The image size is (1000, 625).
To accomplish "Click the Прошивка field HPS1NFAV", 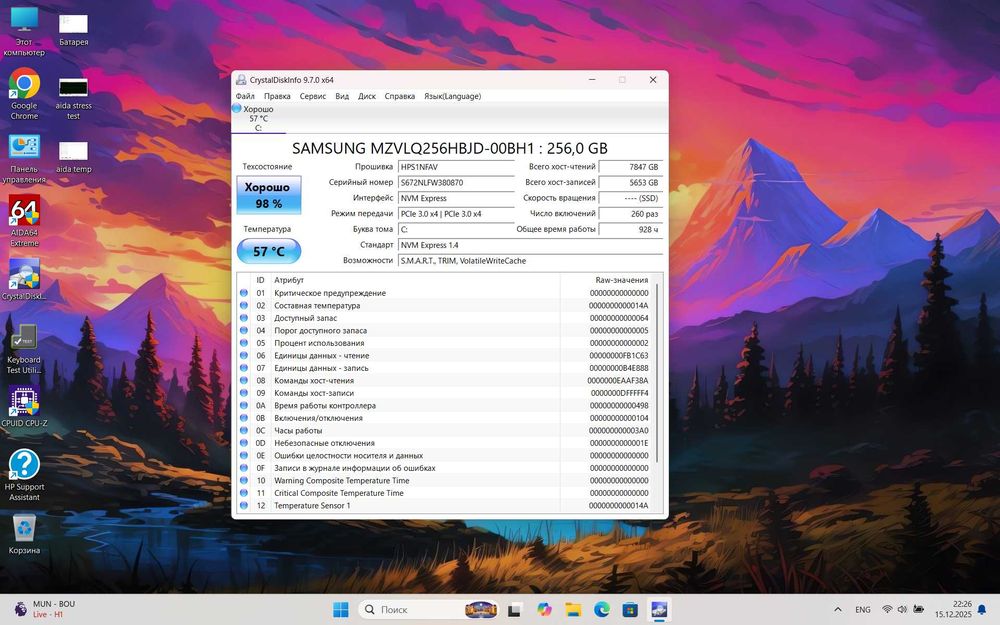I will coord(456,167).
